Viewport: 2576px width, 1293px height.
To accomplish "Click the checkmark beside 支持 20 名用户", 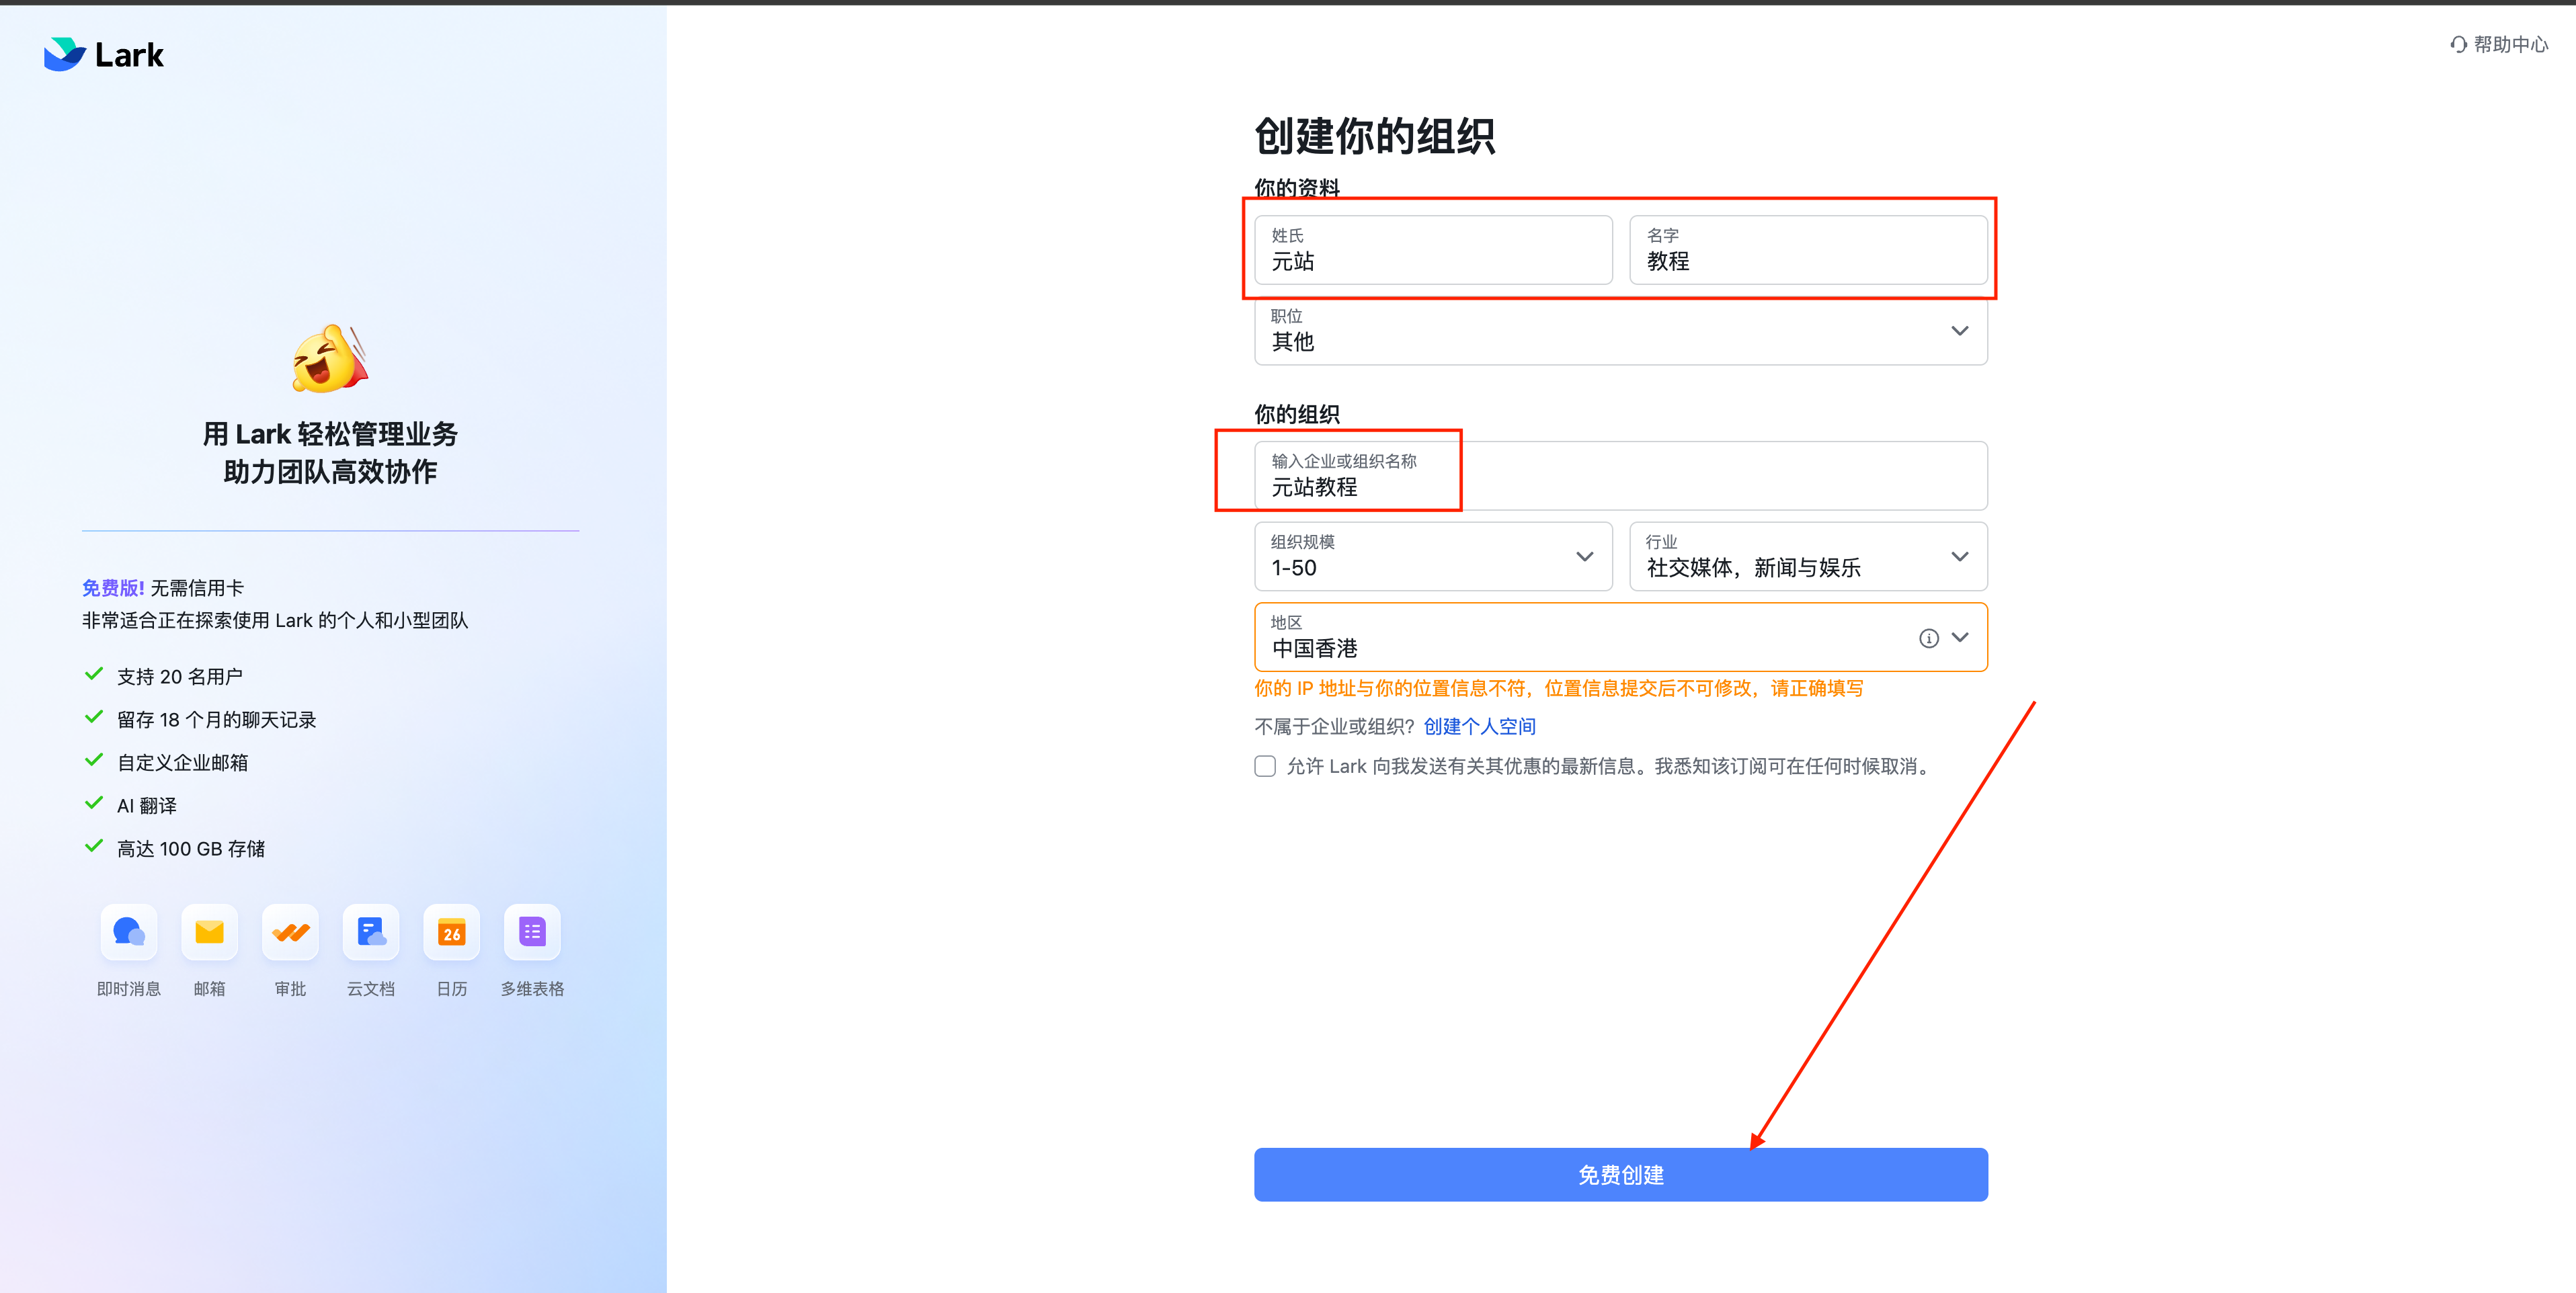I will (x=94, y=675).
